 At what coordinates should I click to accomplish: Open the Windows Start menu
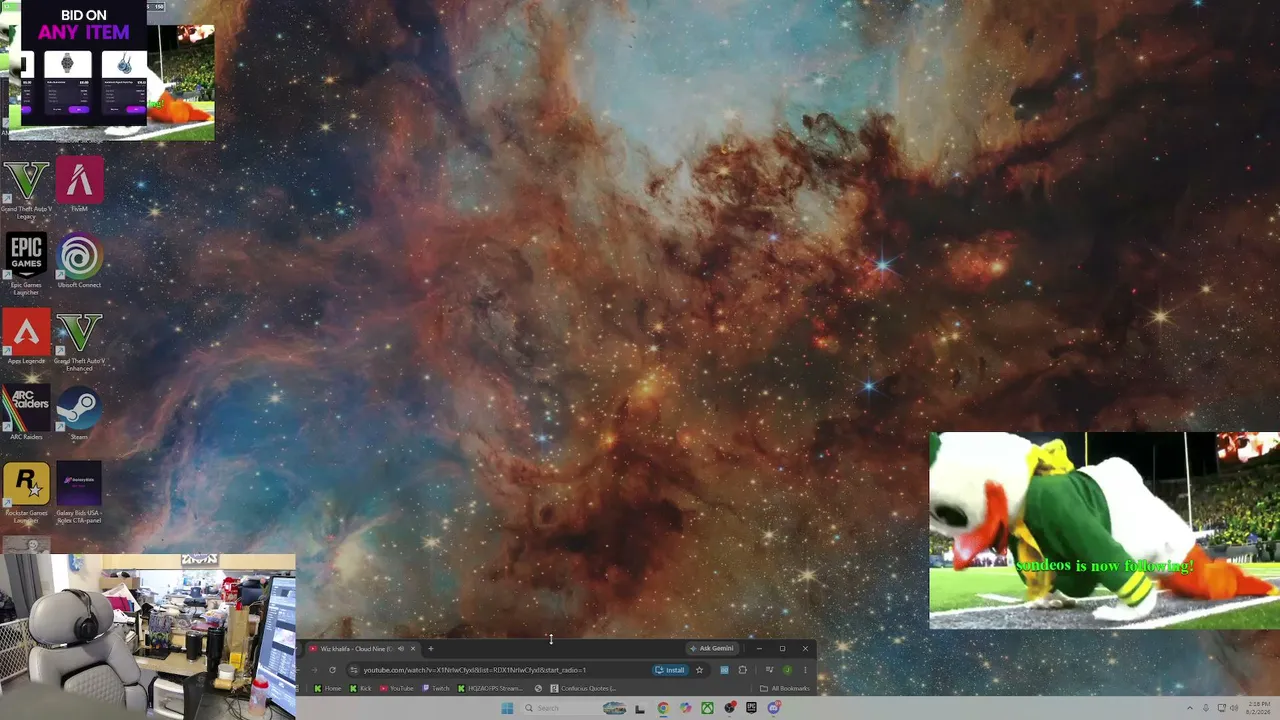tap(507, 708)
